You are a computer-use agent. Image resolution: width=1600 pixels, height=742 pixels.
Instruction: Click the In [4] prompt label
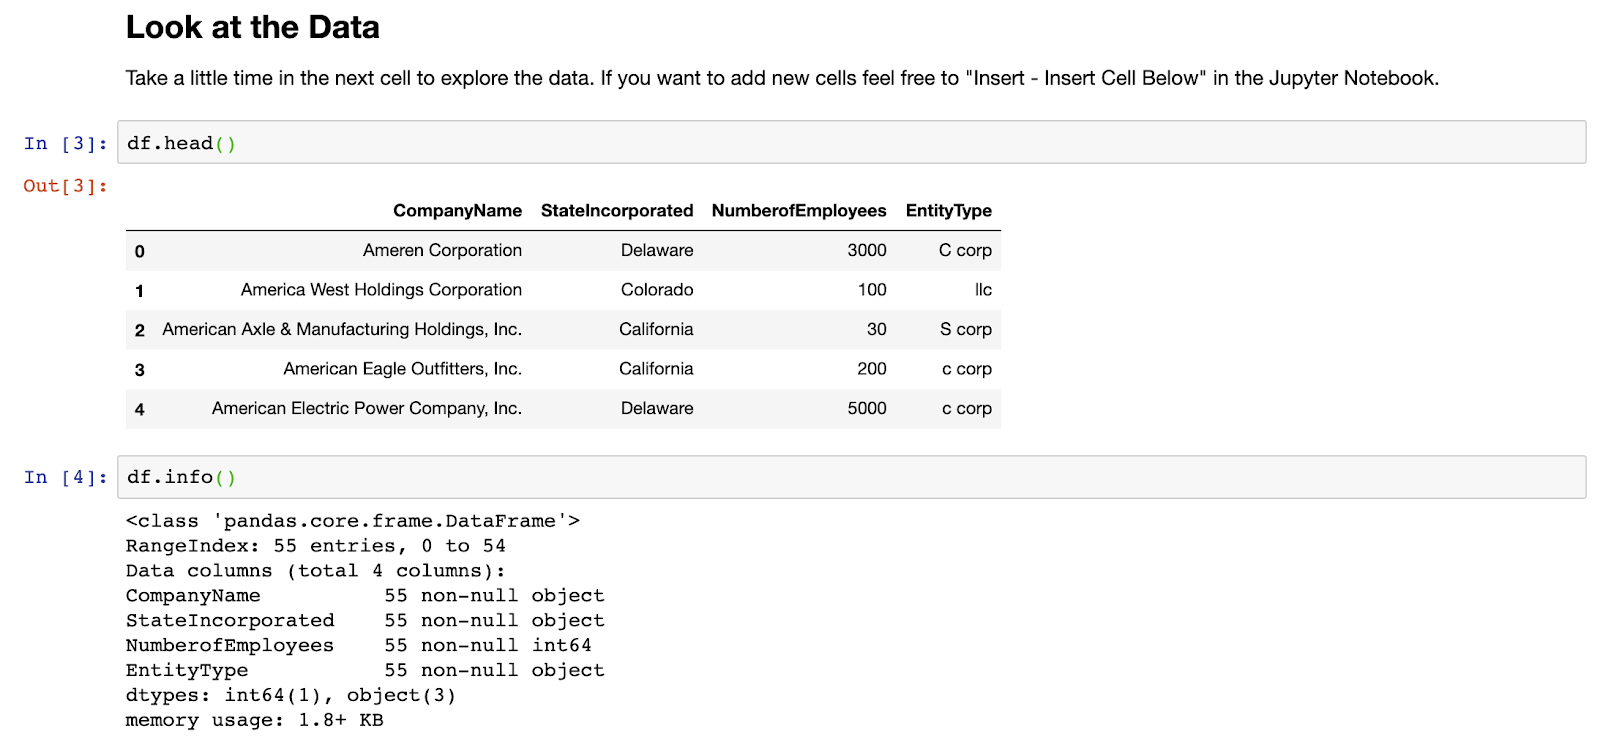tap(65, 477)
